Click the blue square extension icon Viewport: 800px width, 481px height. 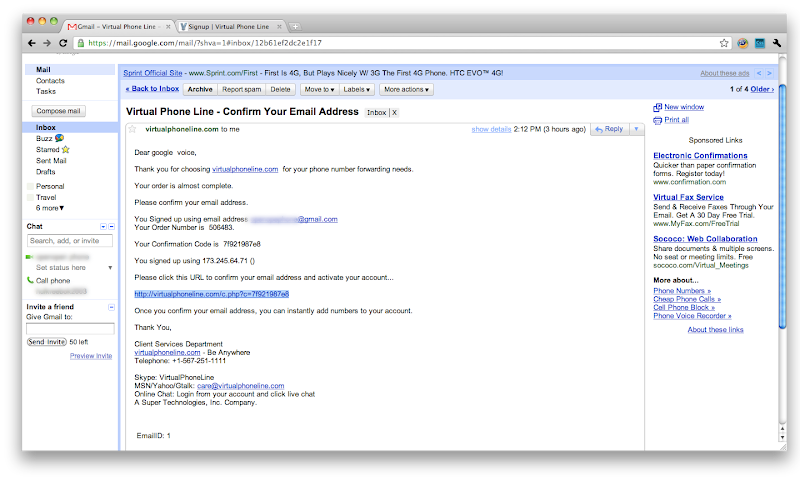[x=760, y=43]
